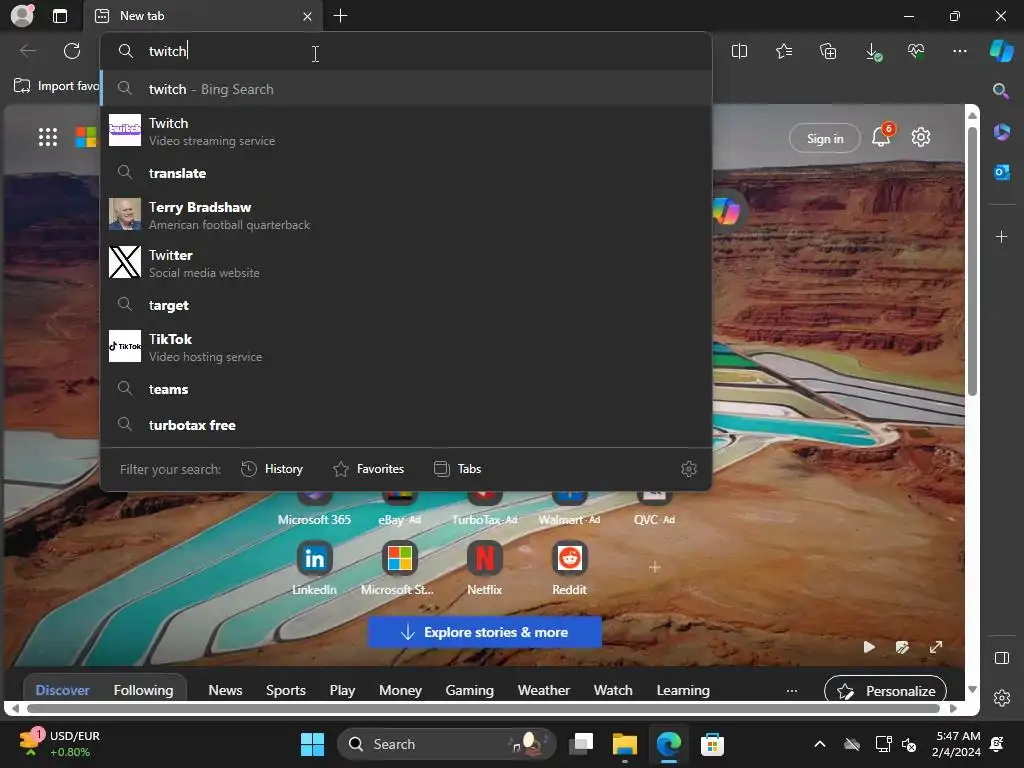The image size is (1024, 768).
Task: Select the TikTok Video hosting service suggestion
Action: (406, 347)
